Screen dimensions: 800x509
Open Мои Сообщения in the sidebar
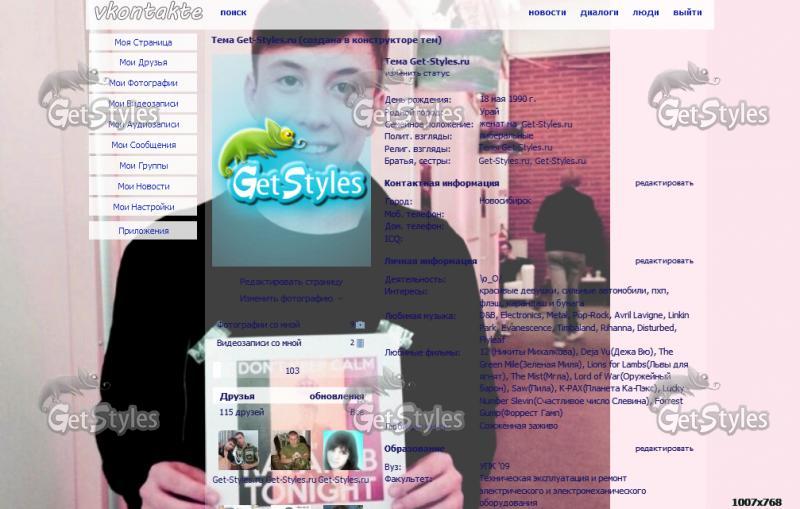143,145
